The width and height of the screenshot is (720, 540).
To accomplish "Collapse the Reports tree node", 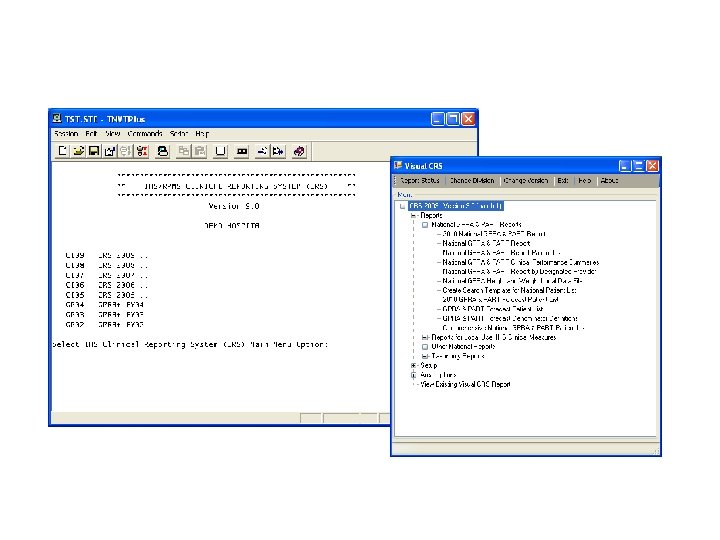I will coord(414,215).
